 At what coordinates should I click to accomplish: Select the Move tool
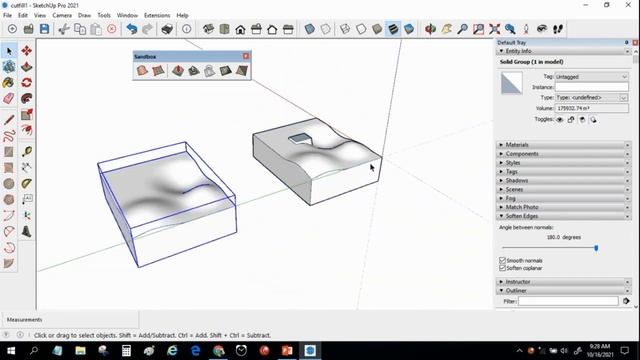27,51
